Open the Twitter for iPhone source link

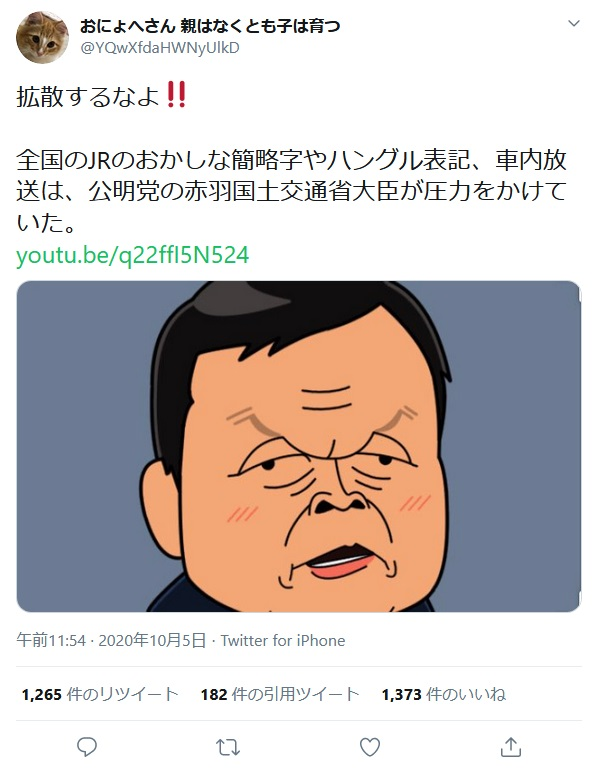(x=283, y=641)
